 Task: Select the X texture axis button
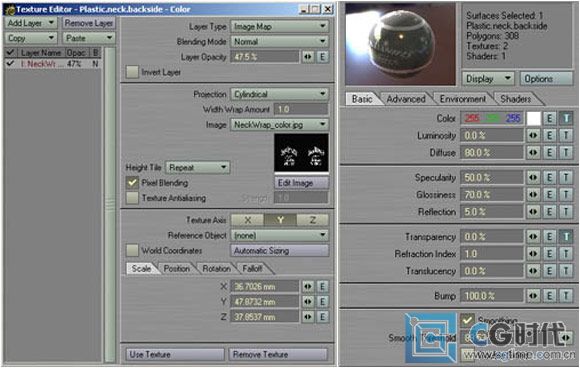tap(247, 220)
